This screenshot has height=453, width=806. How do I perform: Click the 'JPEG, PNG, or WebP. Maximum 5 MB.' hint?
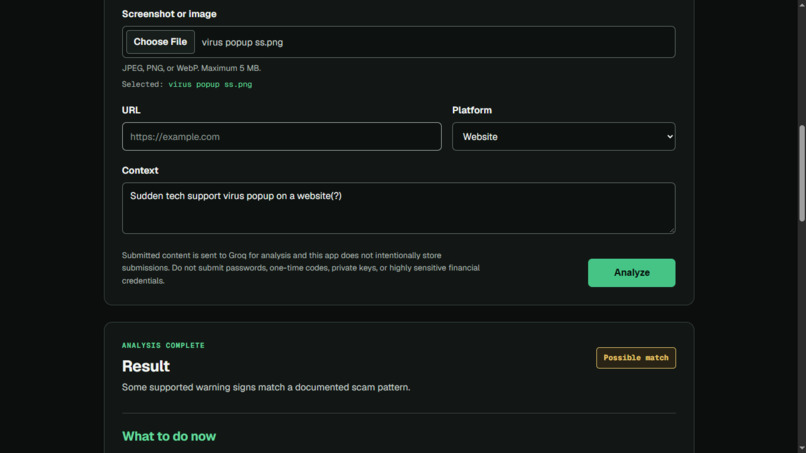pos(191,68)
